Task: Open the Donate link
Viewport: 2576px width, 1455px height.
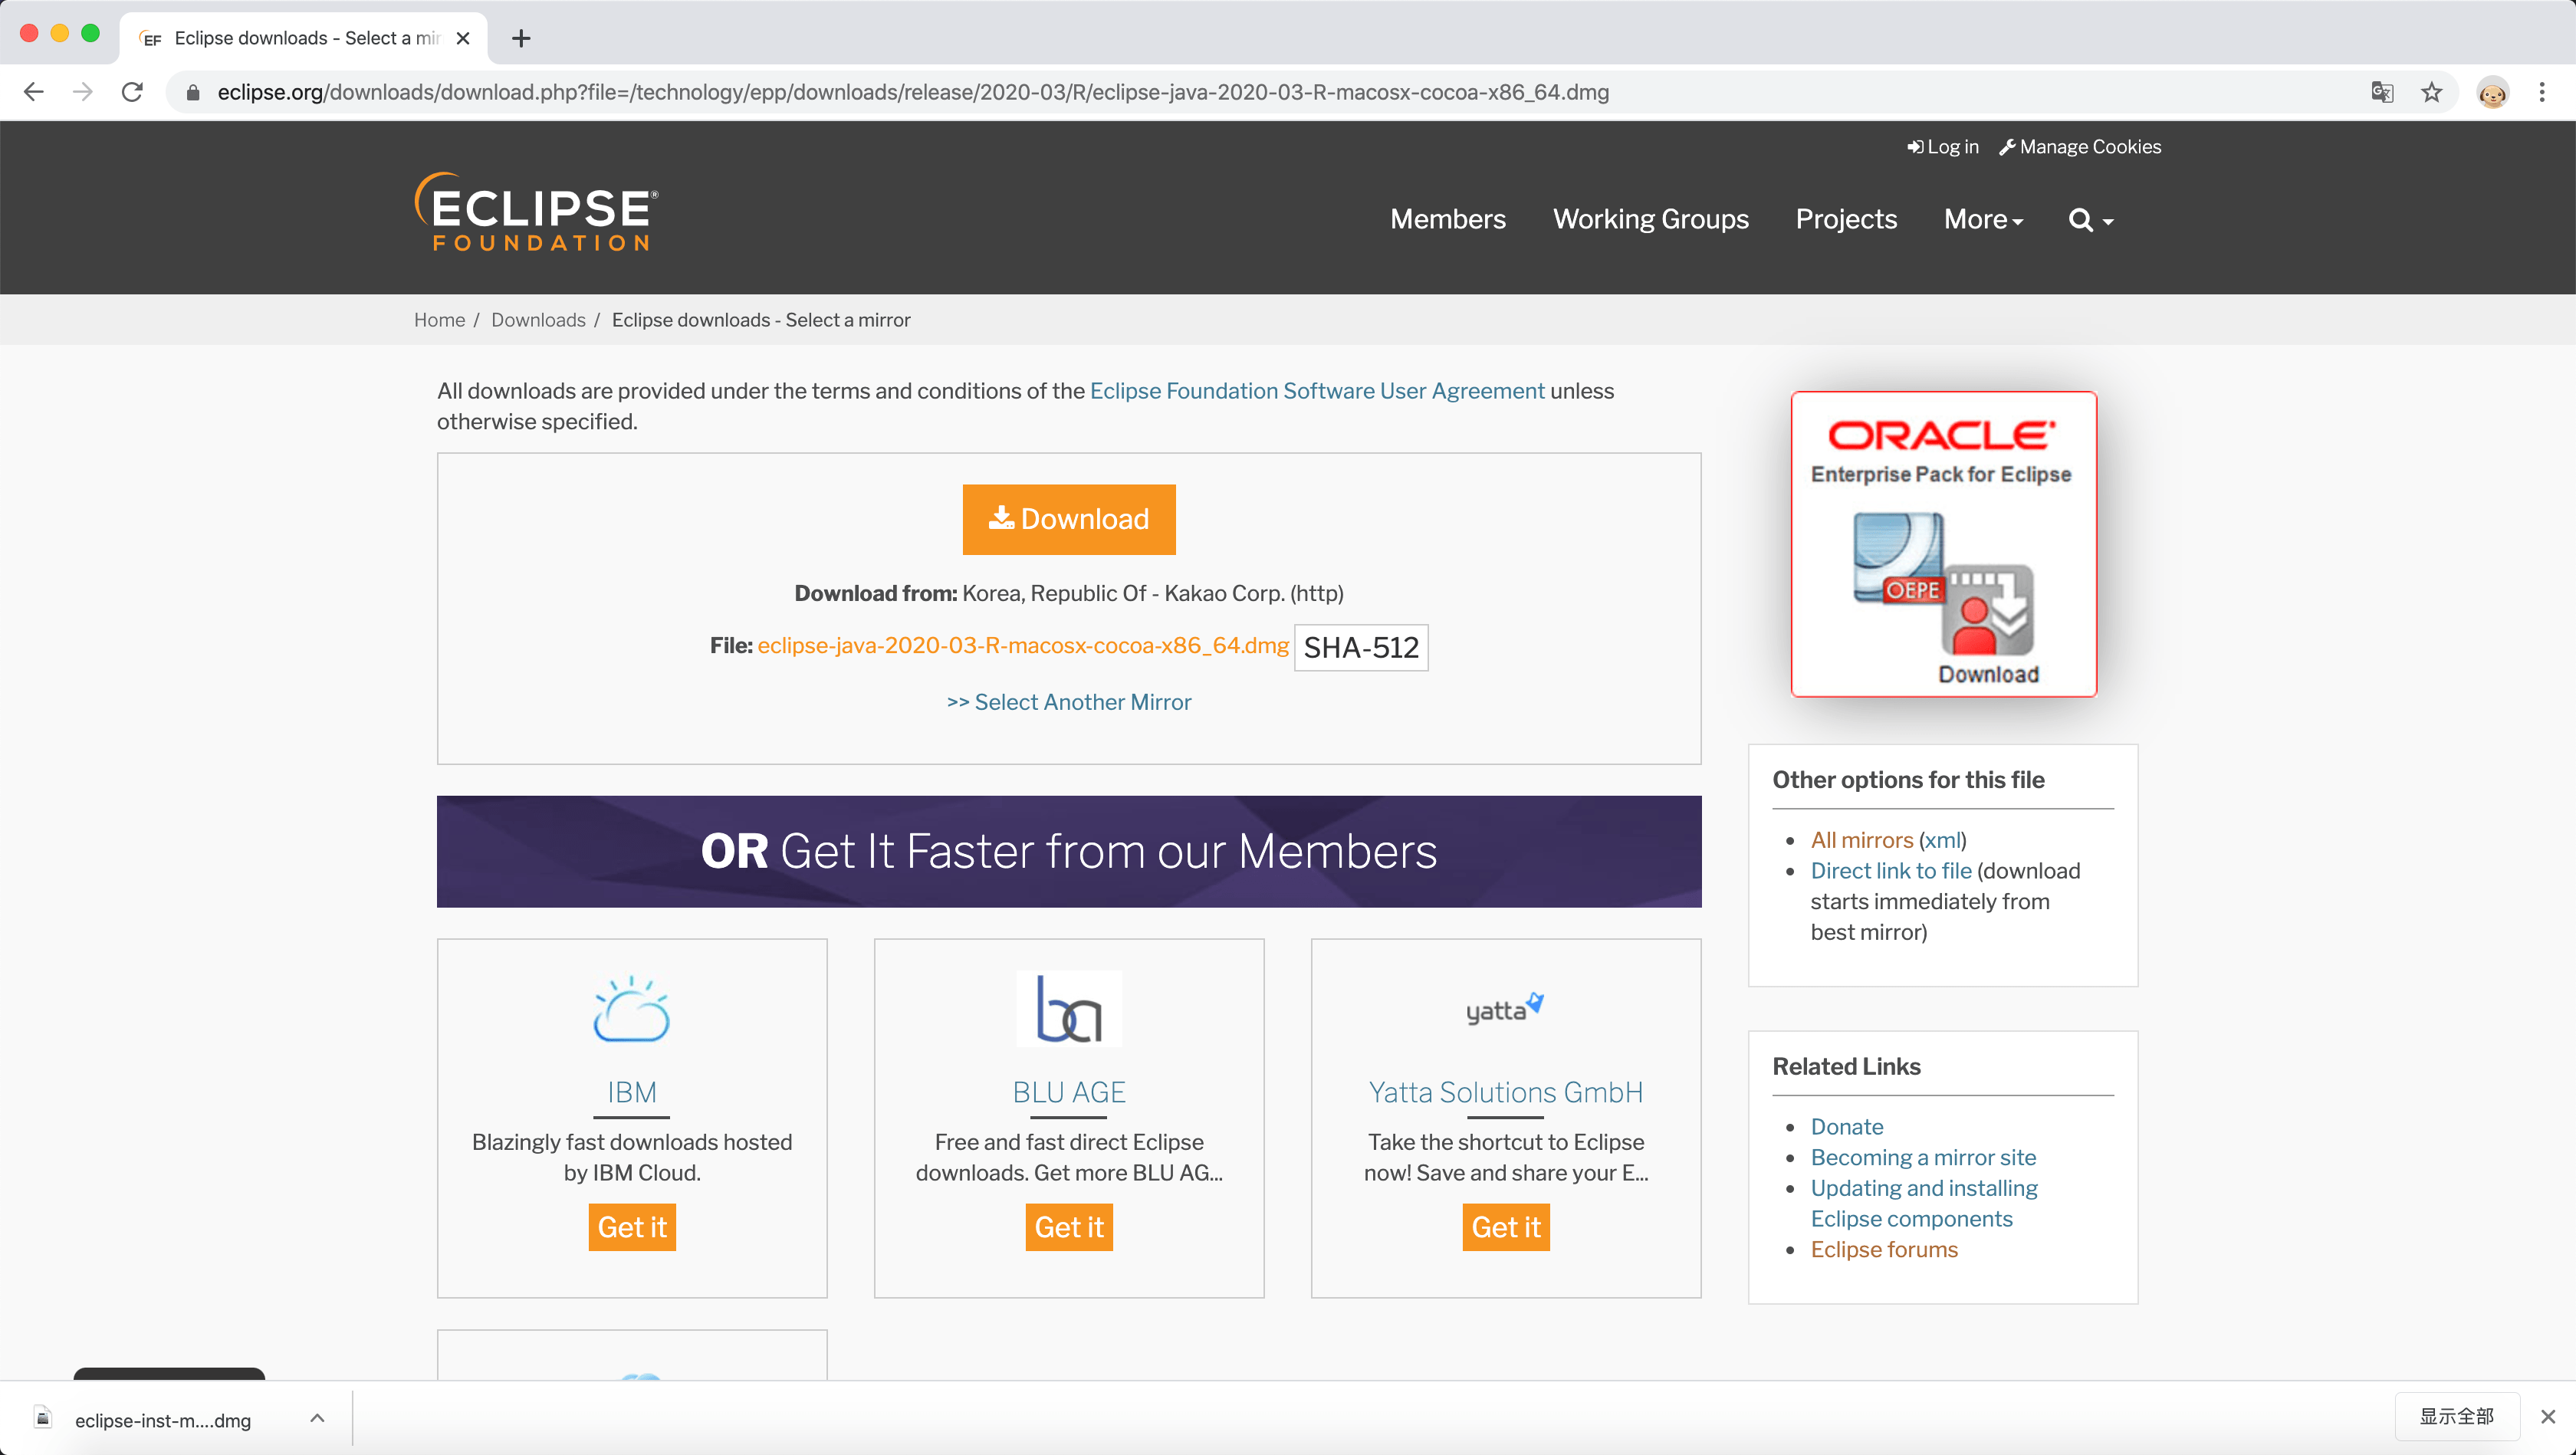Action: 1846,1127
